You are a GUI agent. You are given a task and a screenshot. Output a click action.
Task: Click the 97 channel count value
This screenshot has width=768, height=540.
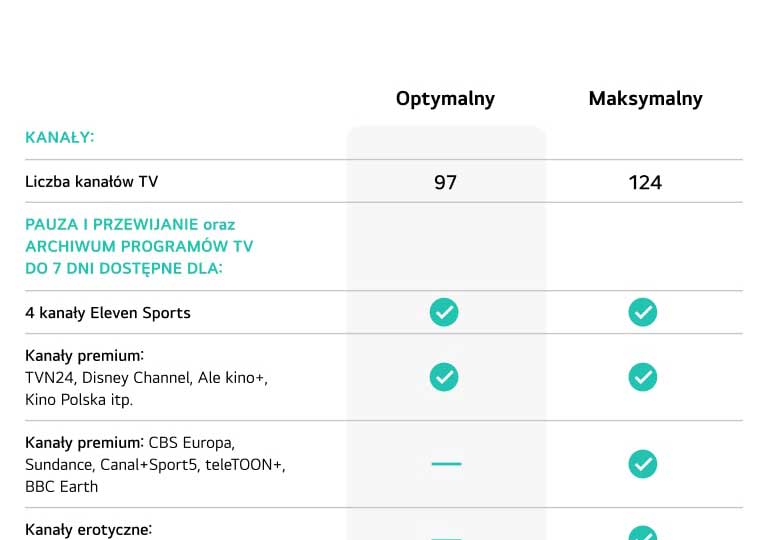pos(445,183)
